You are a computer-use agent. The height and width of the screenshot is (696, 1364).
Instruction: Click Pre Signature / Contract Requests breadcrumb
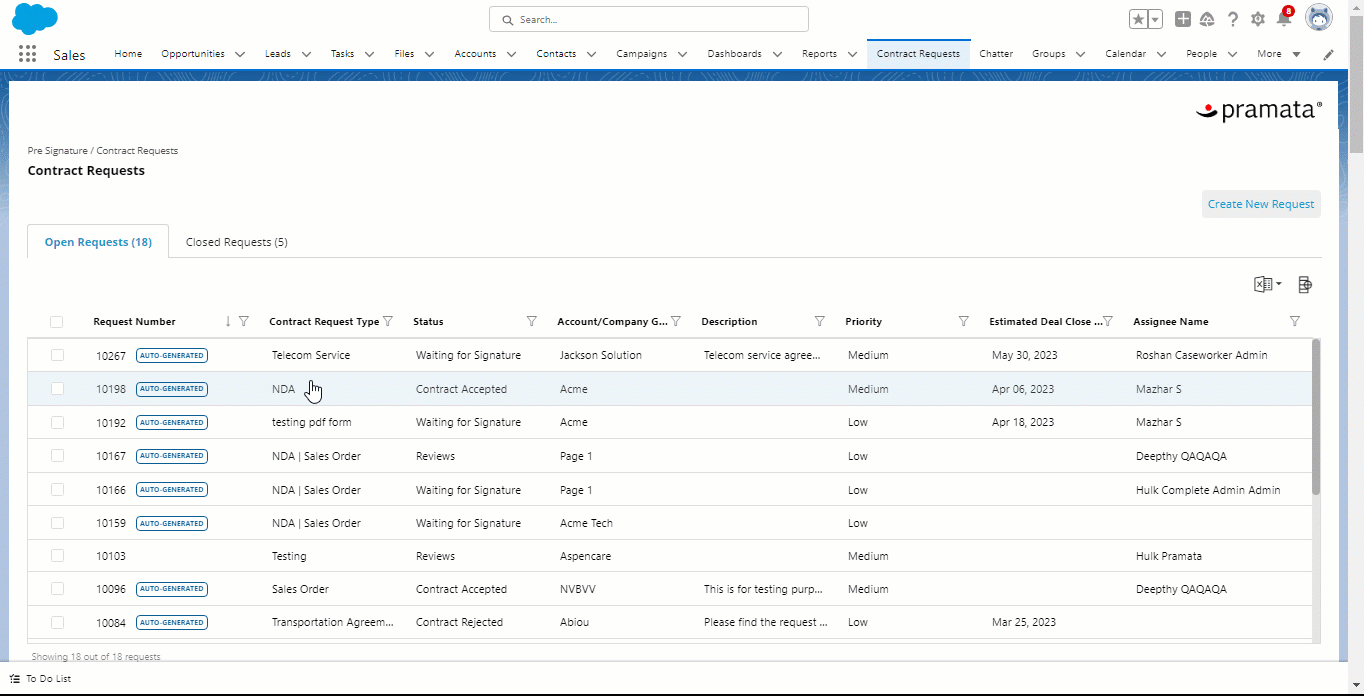pyautogui.click(x=103, y=150)
